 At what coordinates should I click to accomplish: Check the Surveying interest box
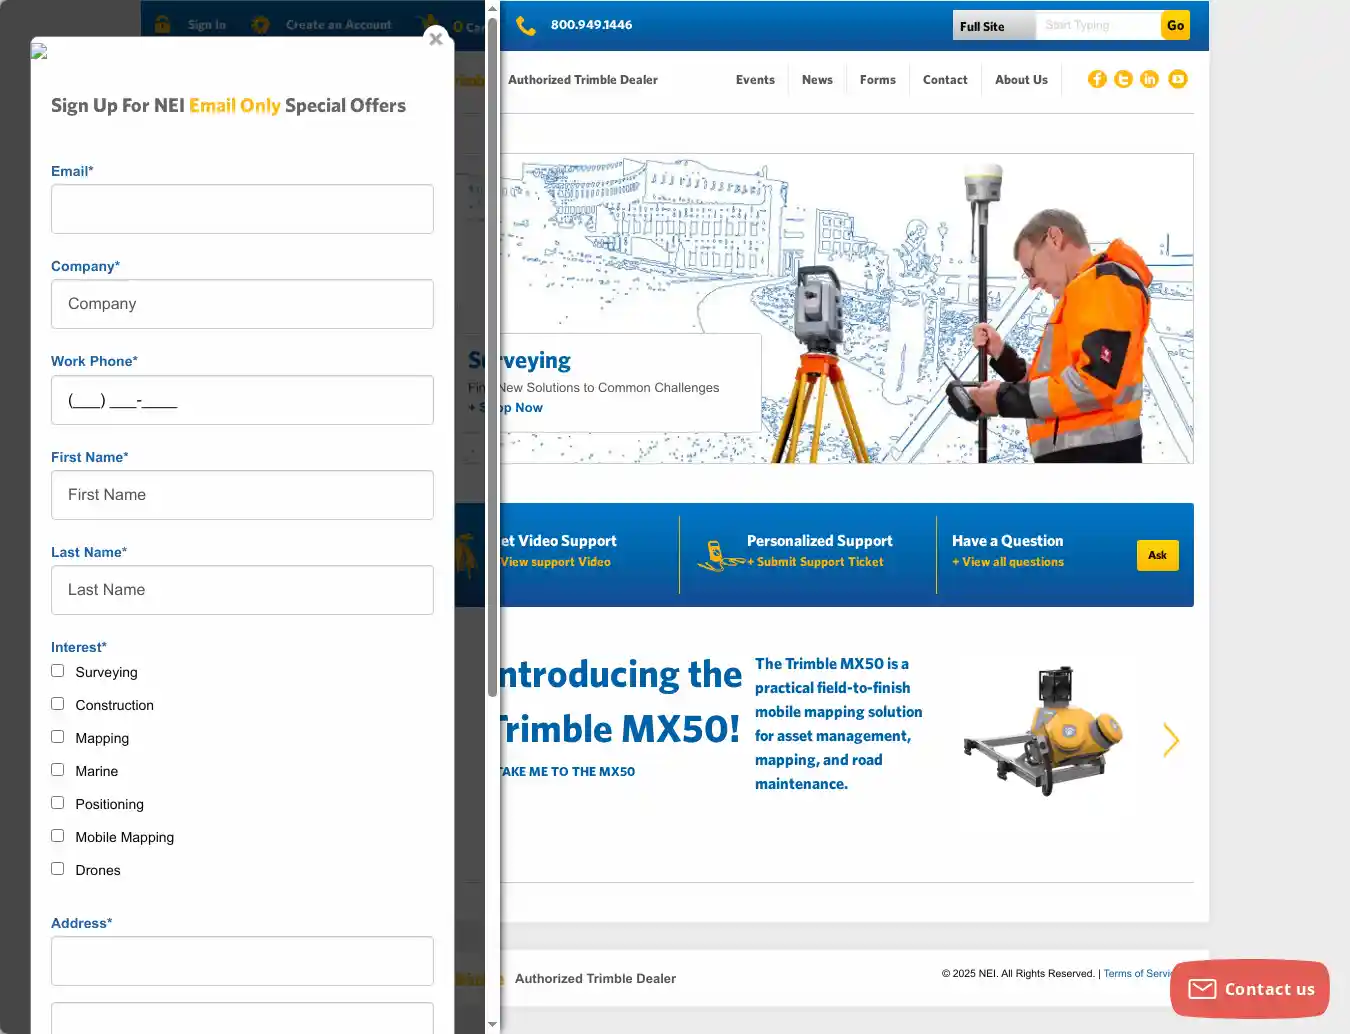58,671
